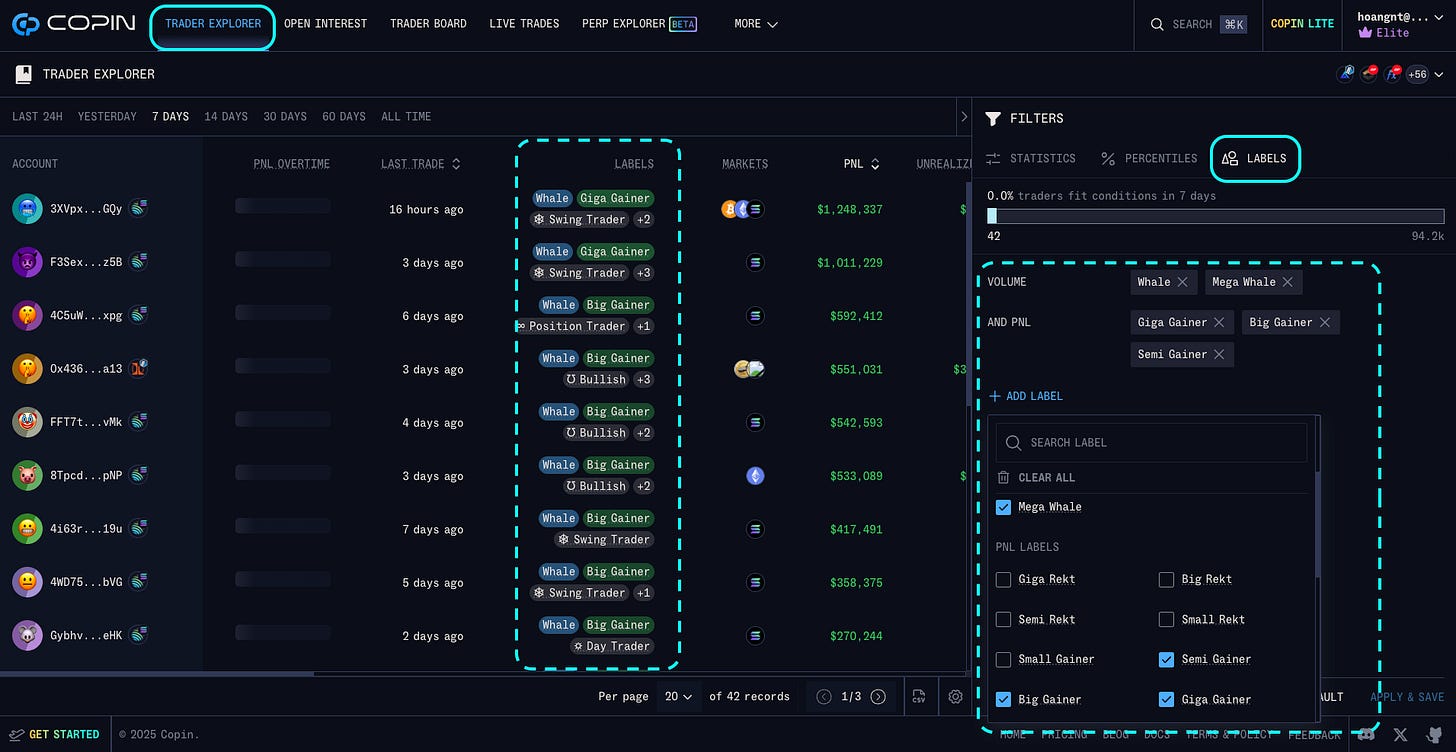Screen dimensions: 1456x752
Task: Check Giga Rekt checkbox
Action: [x=1003, y=579]
